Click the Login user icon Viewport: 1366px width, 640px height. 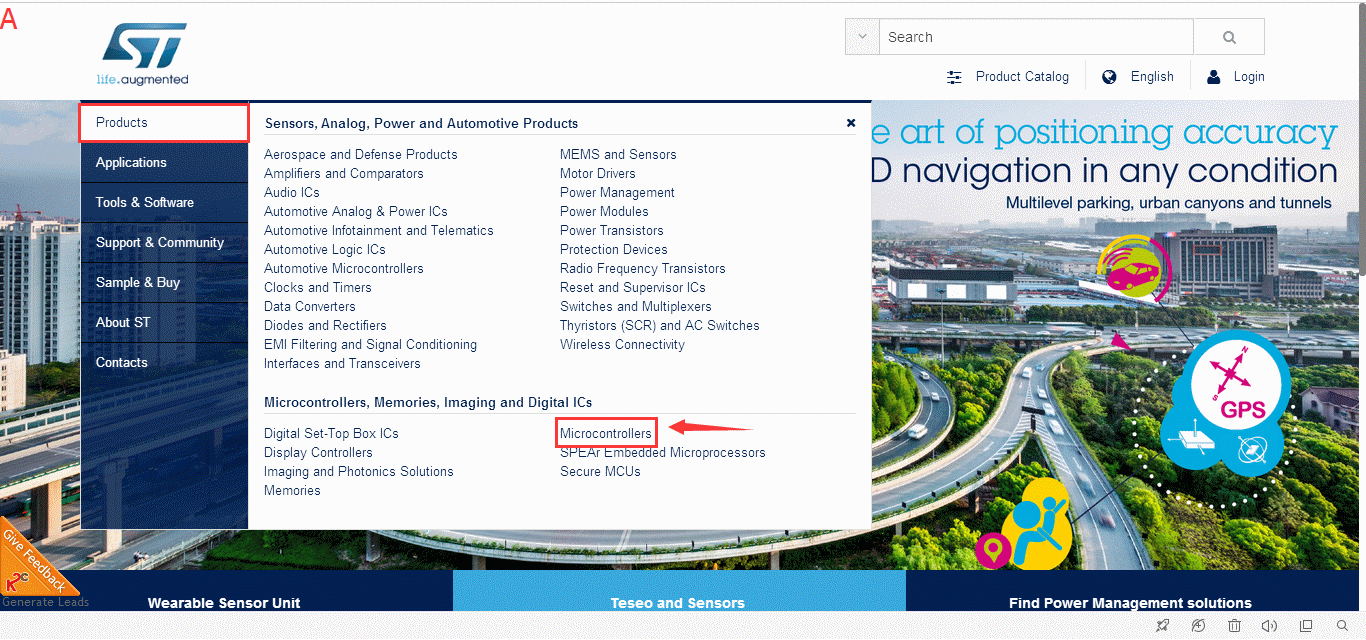1214,77
